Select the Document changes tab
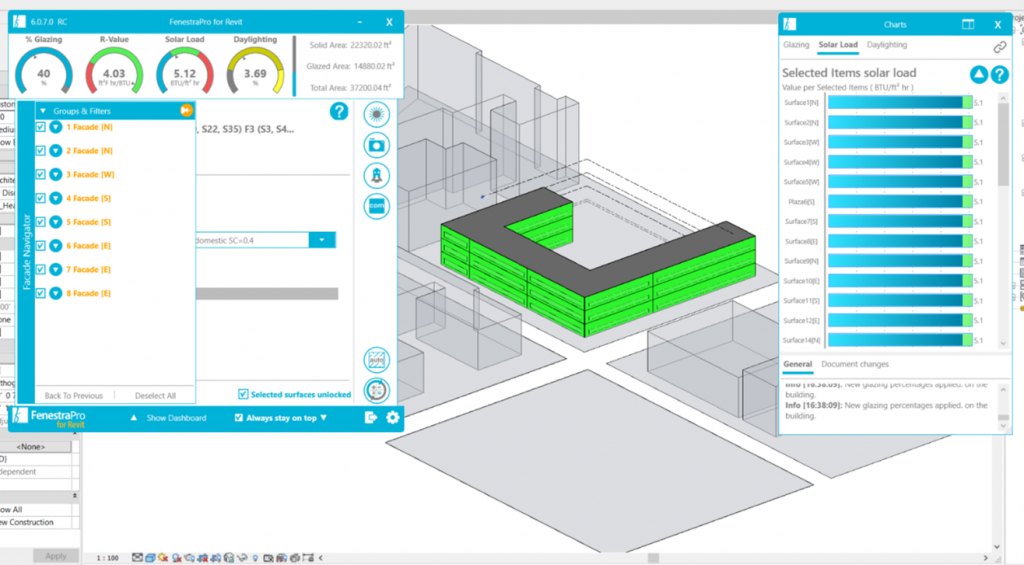The height and width of the screenshot is (565, 1024). click(855, 364)
